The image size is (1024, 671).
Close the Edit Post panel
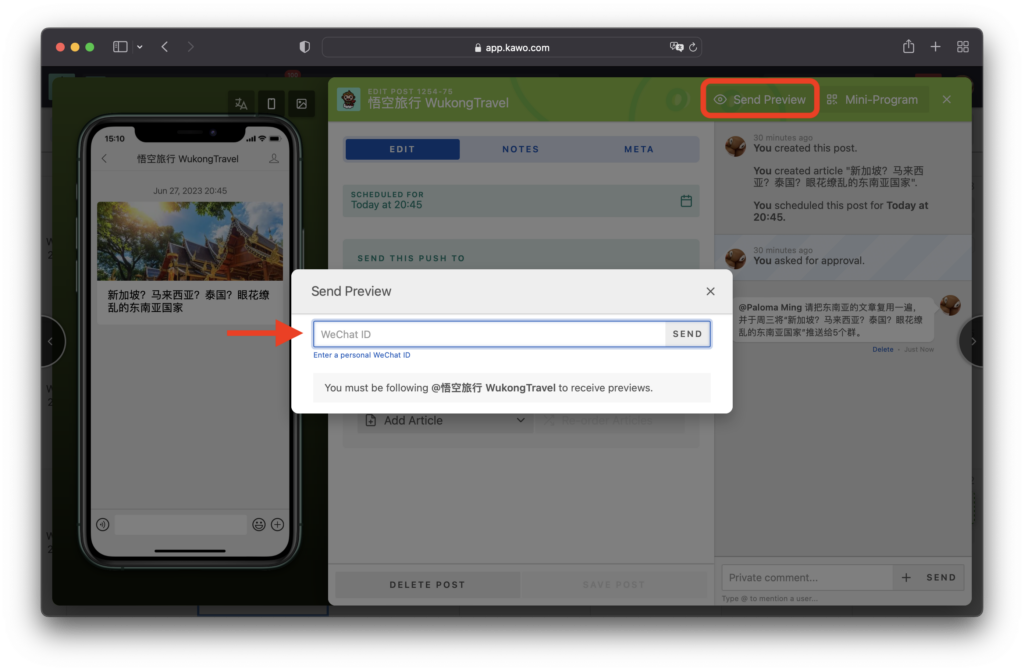pos(947,99)
